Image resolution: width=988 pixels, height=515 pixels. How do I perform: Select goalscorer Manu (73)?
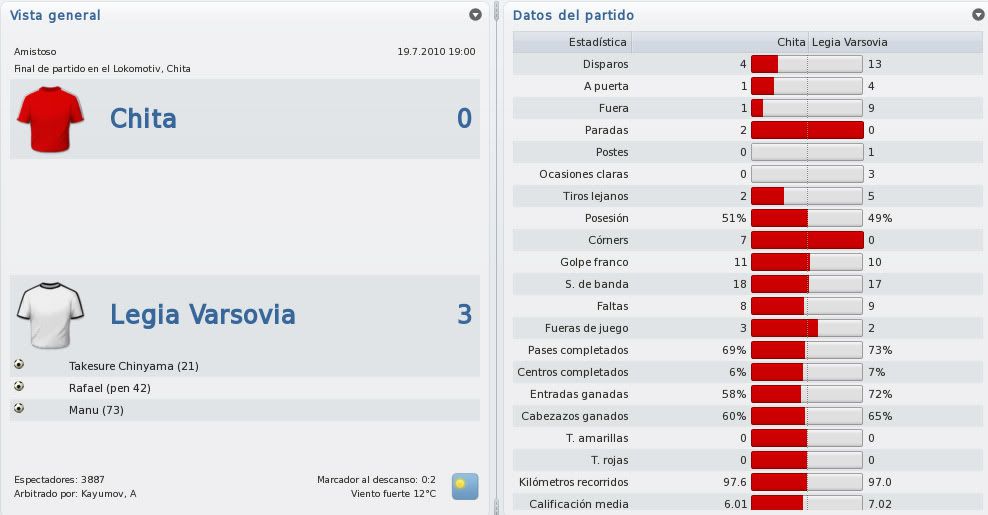[96, 410]
